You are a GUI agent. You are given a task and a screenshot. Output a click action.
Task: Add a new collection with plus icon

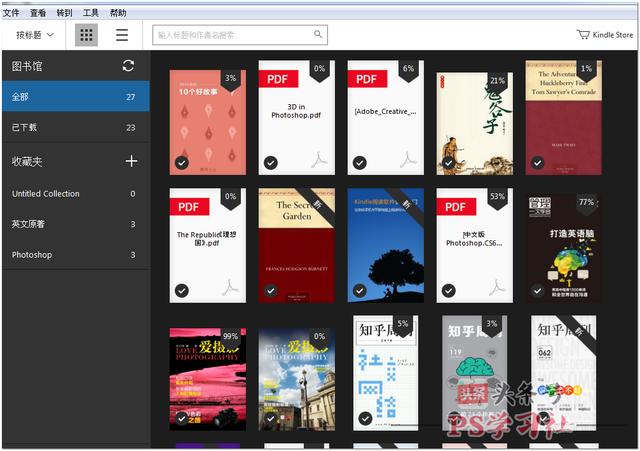[x=131, y=161]
